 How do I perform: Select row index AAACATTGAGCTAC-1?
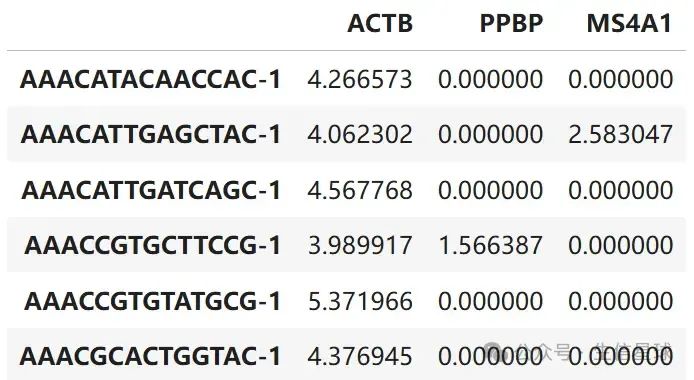(x=150, y=134)
